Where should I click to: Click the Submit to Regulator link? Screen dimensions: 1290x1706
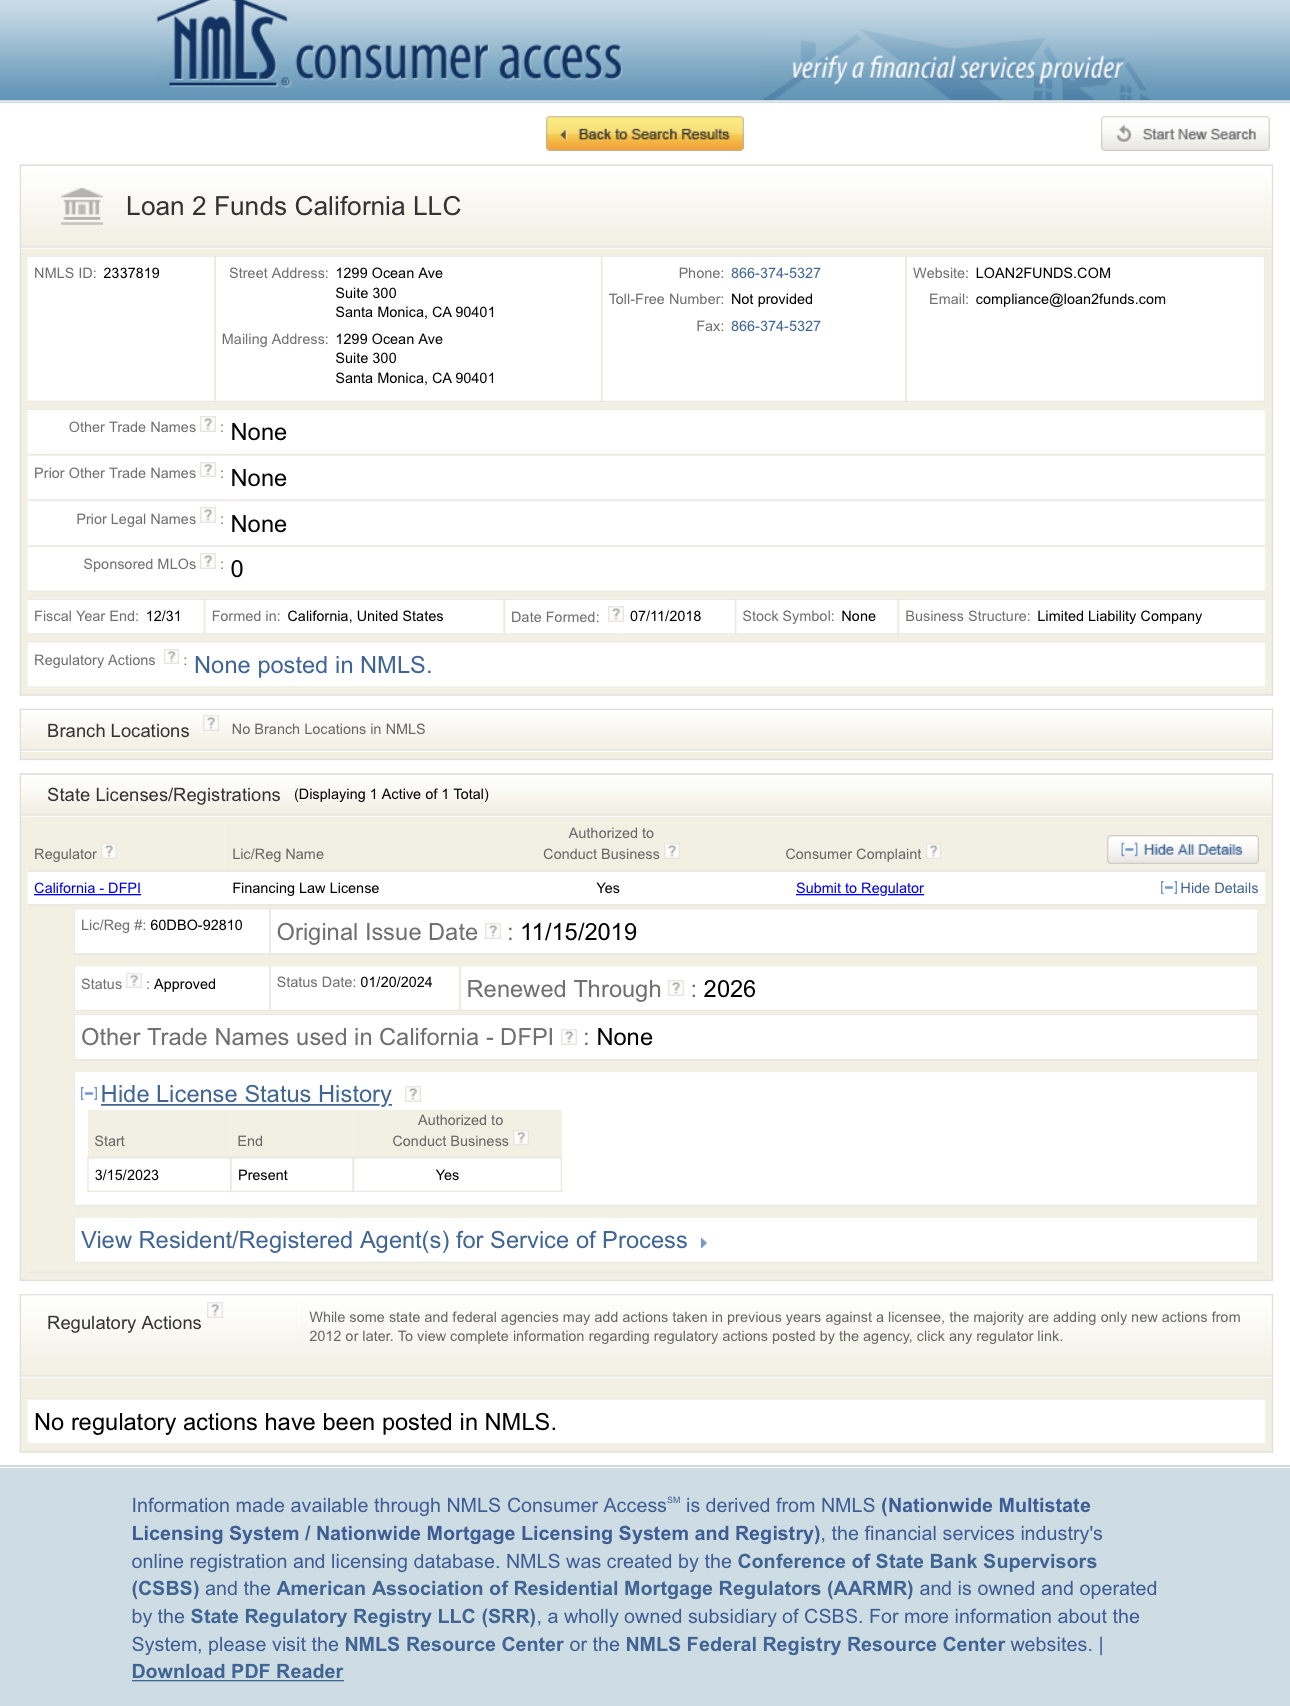coord(860,888)
